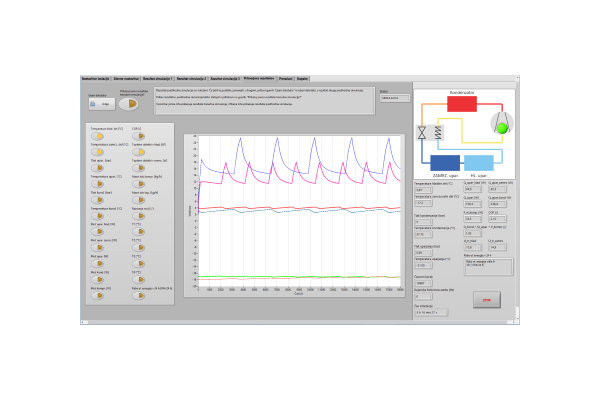This screenshot has height=400, width=600.
Task: Click the red Kondenzator block in the diagram
Action: click(x=461, y=106)
